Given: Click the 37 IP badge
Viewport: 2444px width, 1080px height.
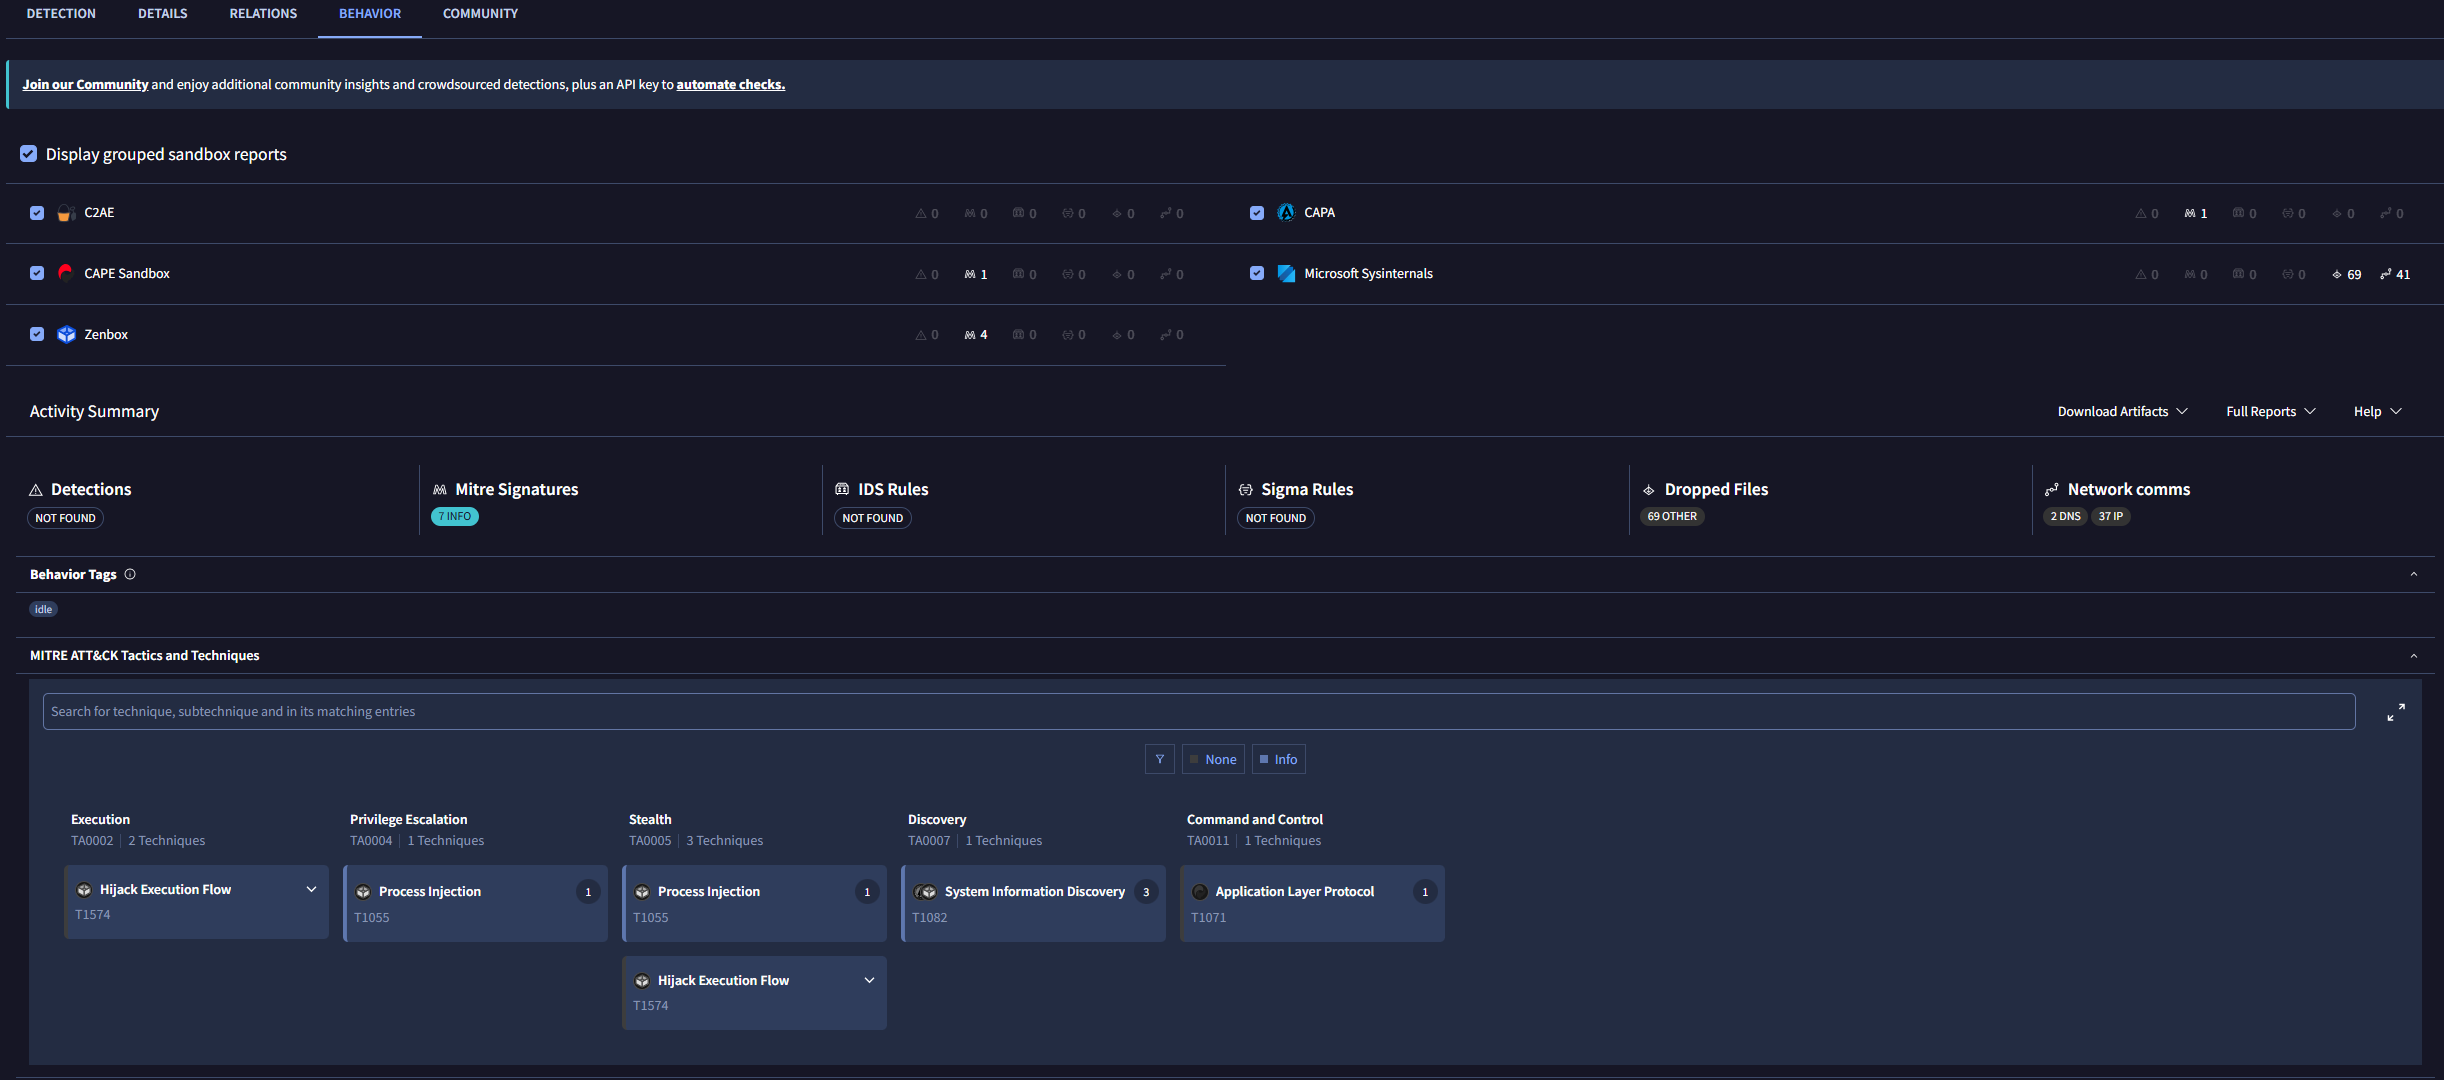Looking at the screenshot, I should (x=2111, y=517).
